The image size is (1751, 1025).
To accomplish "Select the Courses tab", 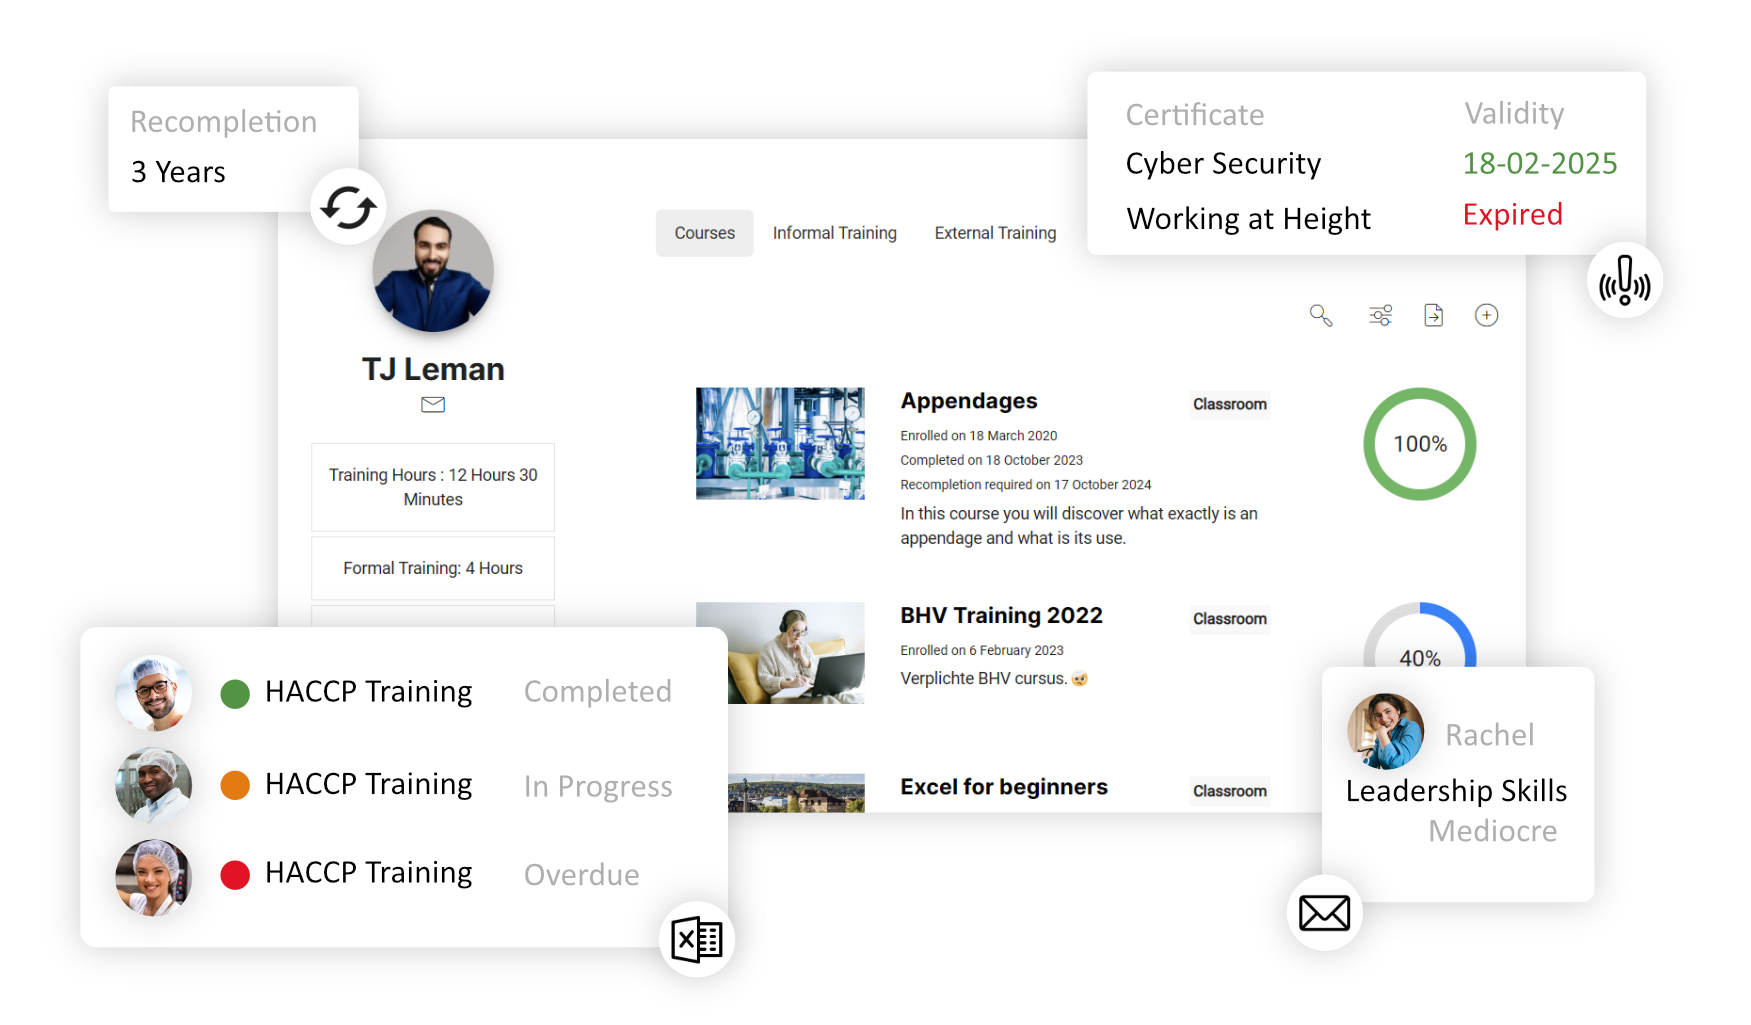I will (704, 233).
